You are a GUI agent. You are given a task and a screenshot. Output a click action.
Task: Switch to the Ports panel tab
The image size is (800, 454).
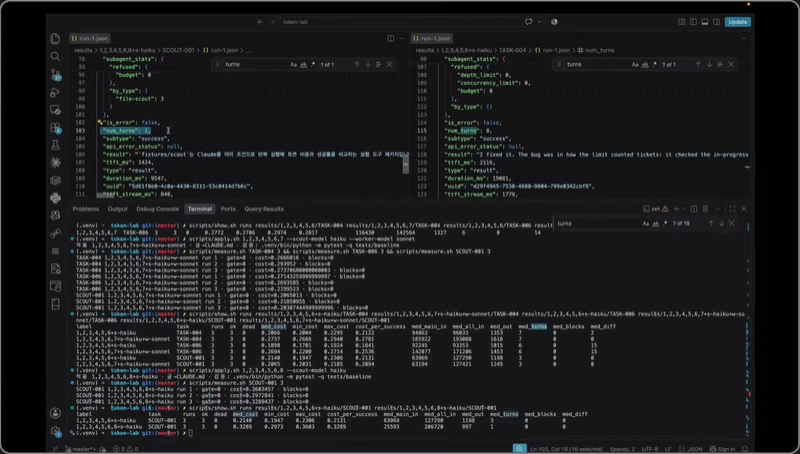point(228,209)
